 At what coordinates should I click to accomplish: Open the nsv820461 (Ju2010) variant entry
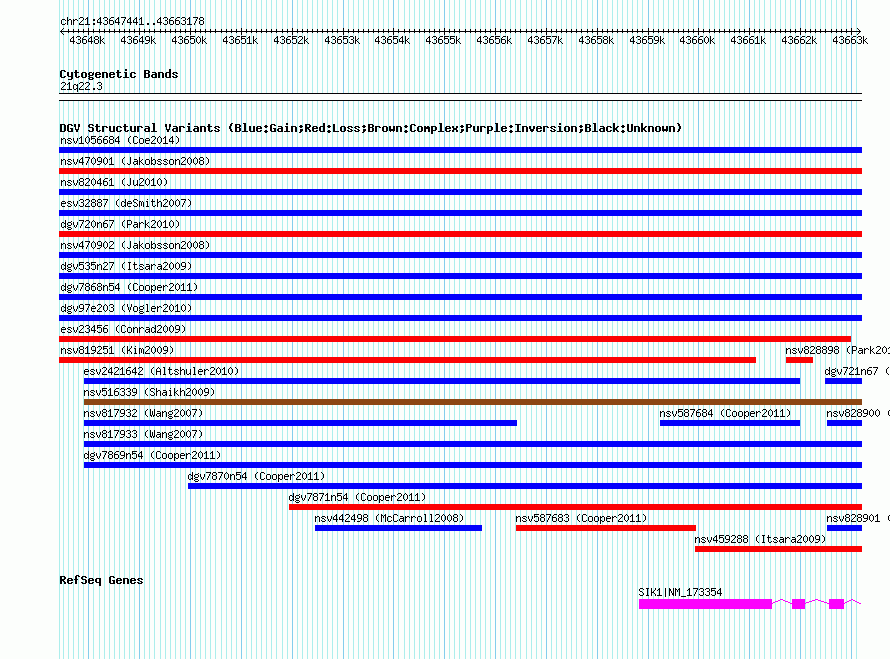pyautogui.click(x=114, y=182)
